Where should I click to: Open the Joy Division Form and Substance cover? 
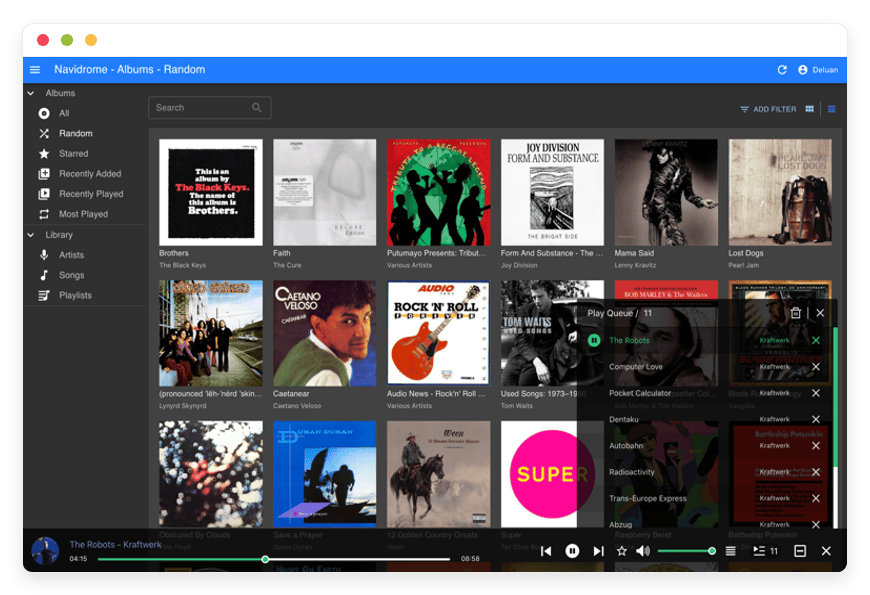[552, 192]
